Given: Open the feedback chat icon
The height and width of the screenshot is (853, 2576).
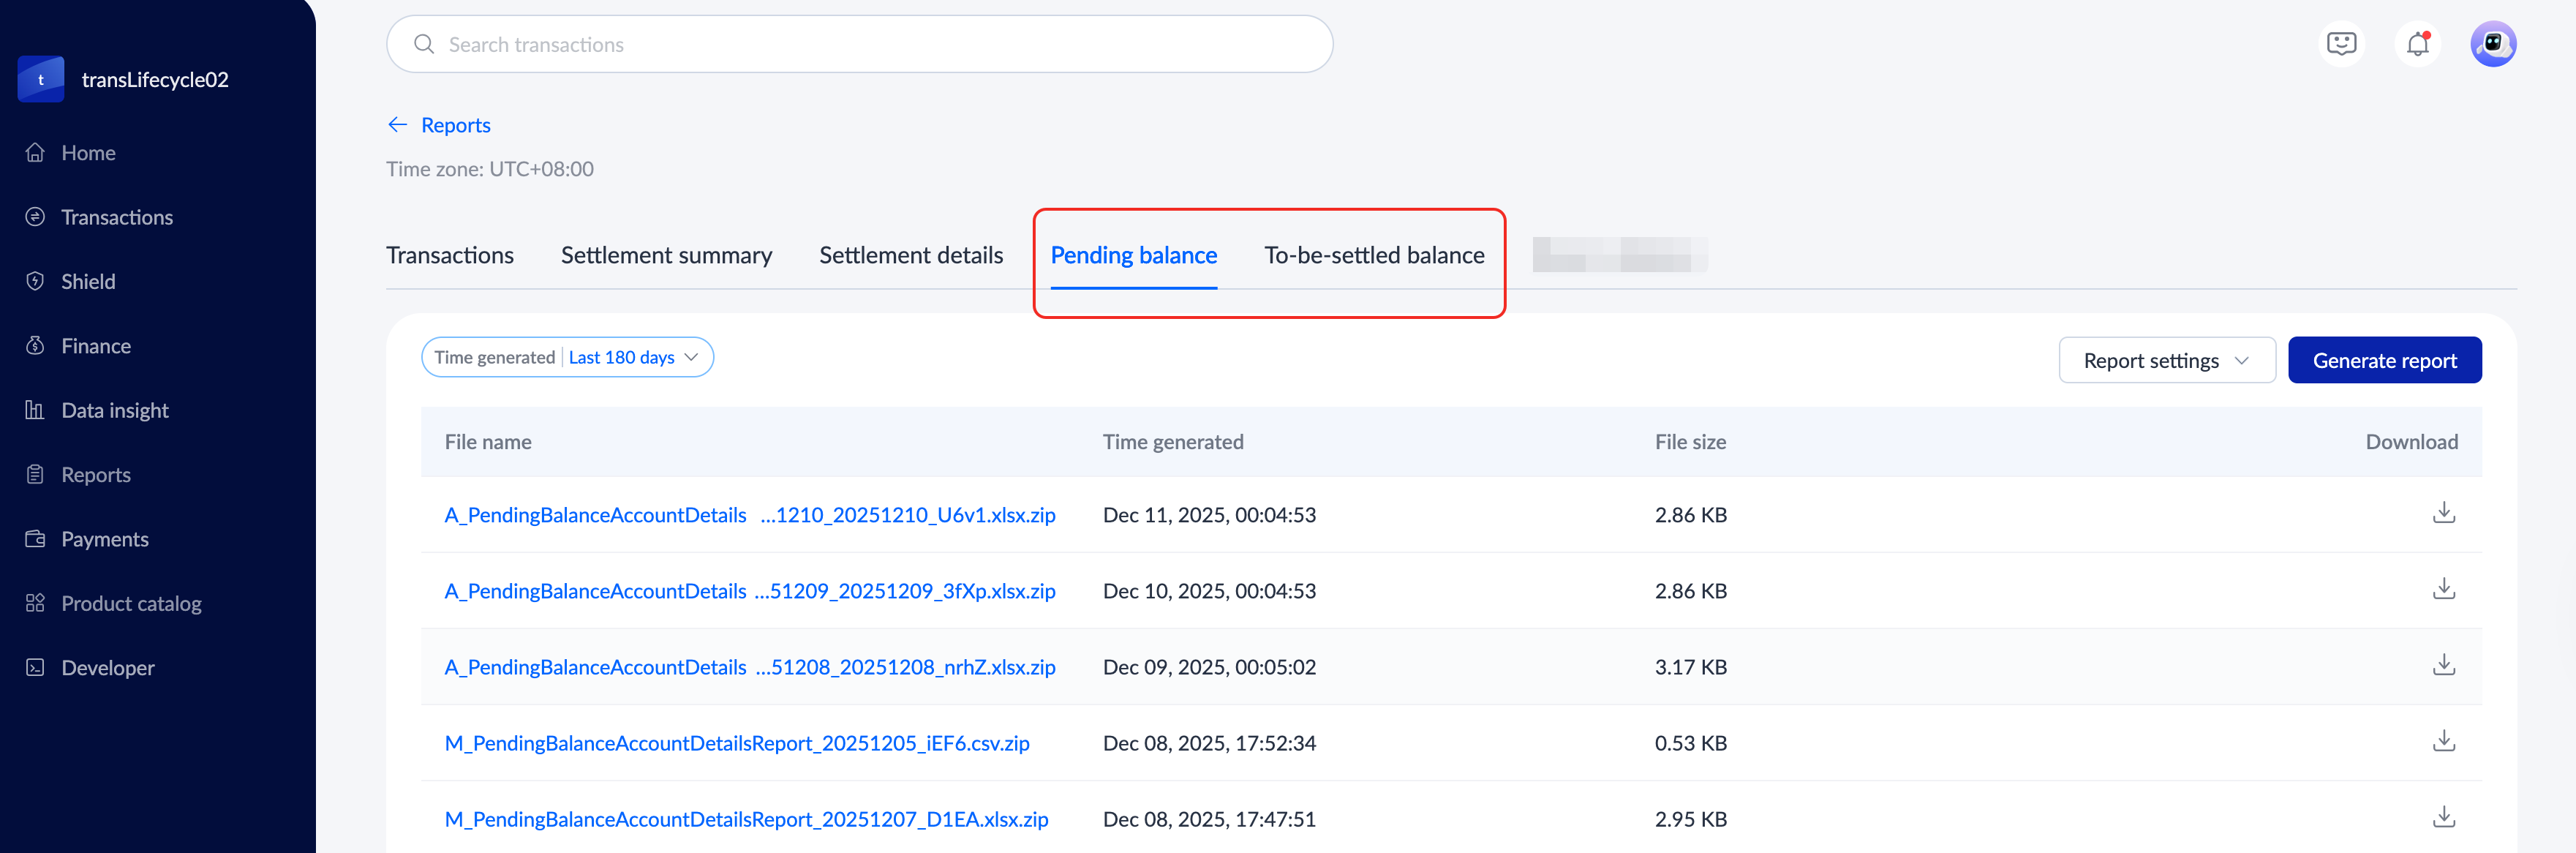Looking at the screenshot, I should [2341, 44].
